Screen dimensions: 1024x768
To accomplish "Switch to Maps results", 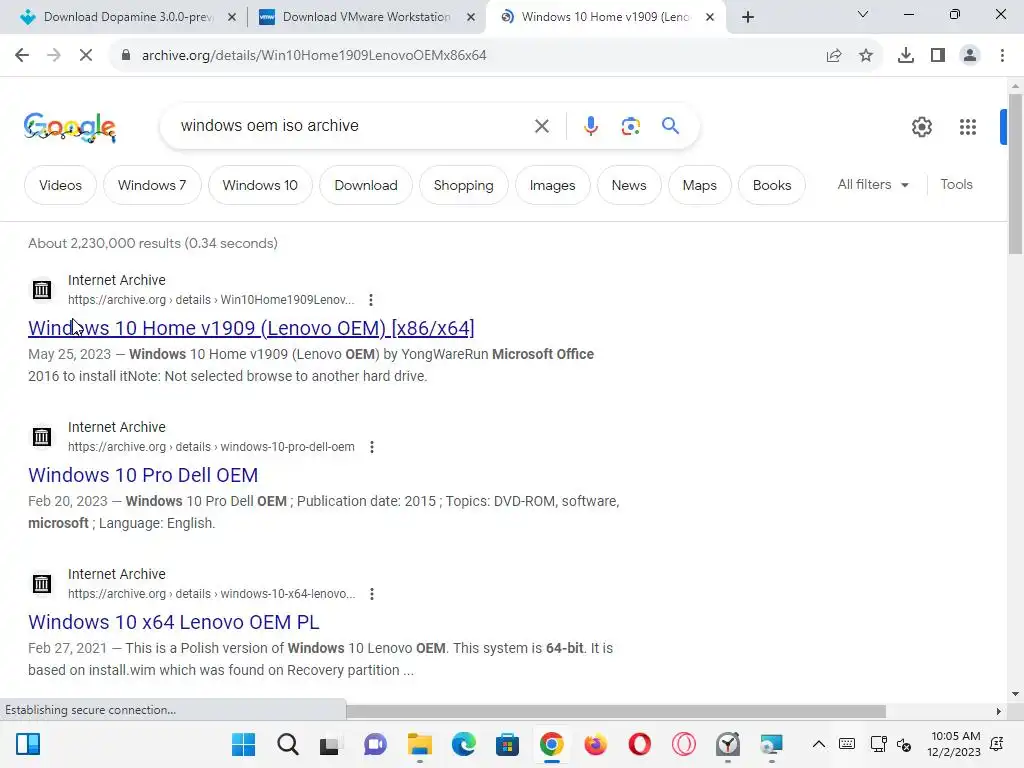I will [x=699, y=185].
